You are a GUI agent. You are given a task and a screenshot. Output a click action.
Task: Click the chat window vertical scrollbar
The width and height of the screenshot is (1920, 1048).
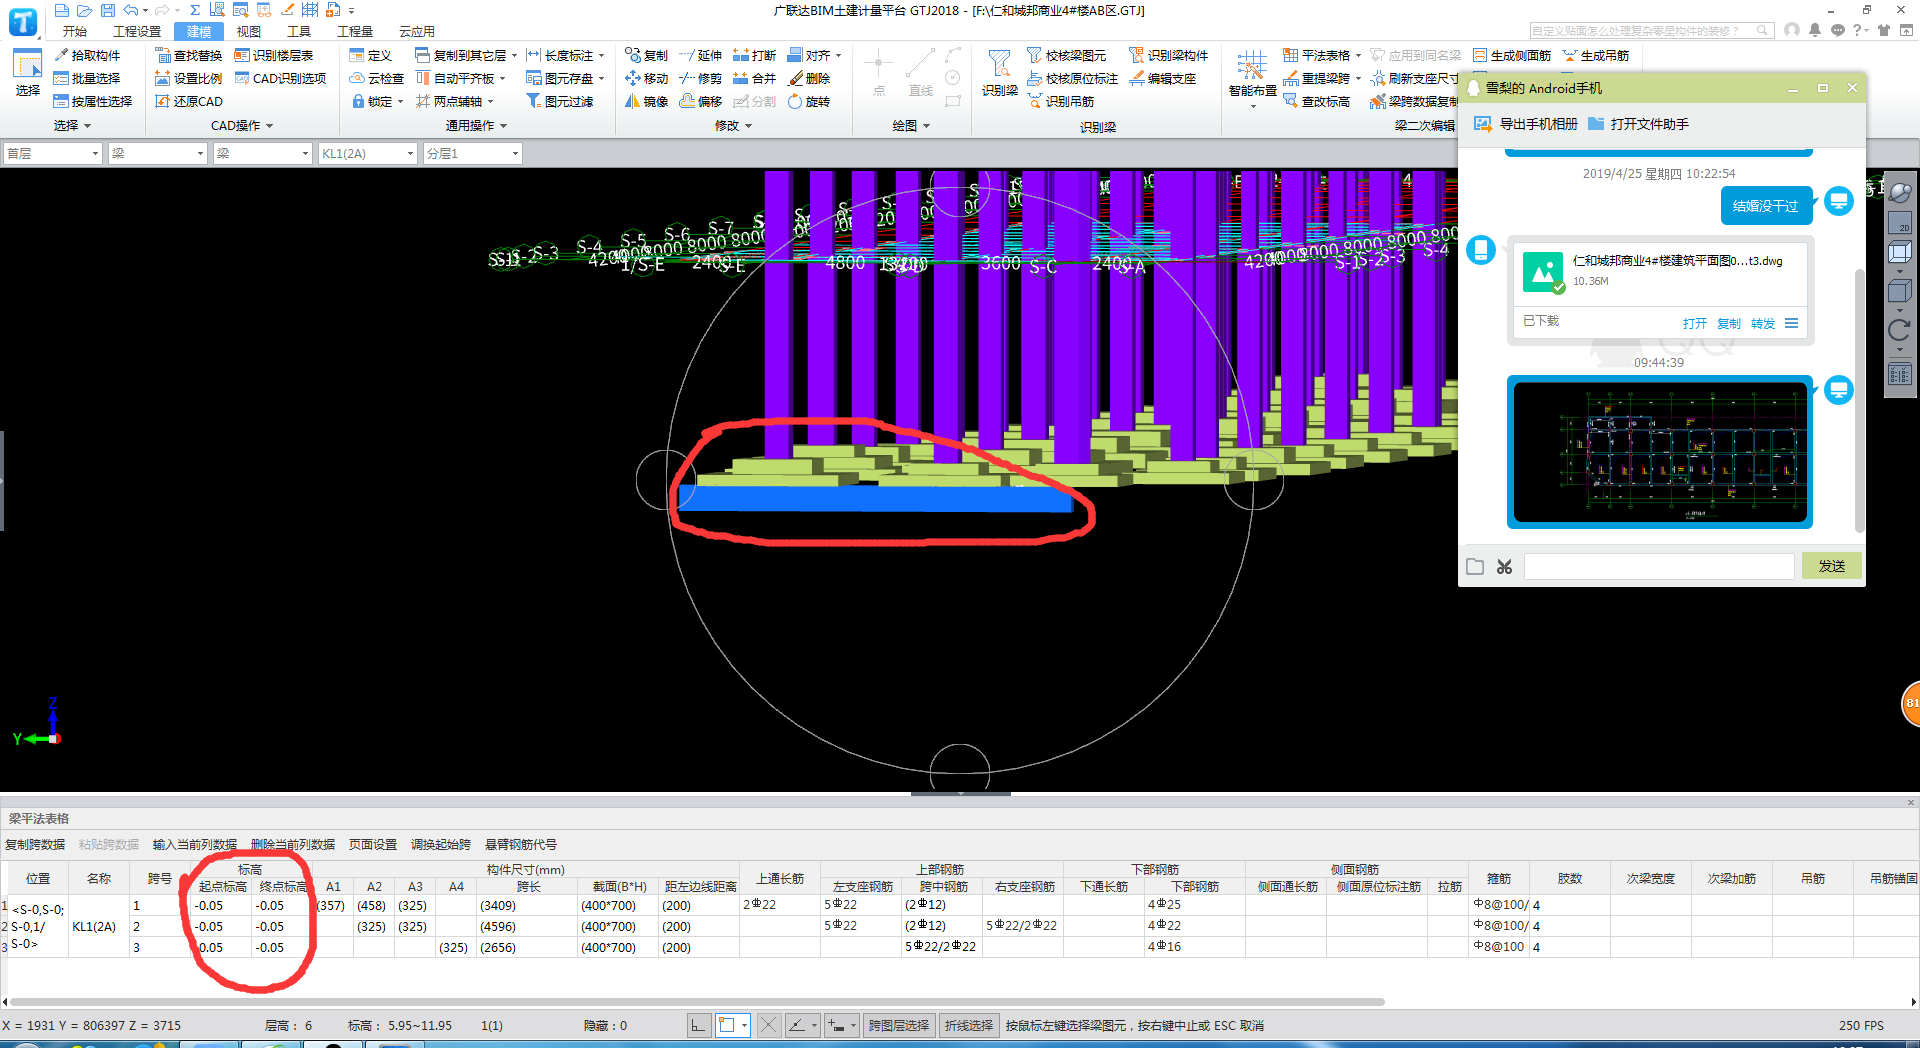tap(1860, 400)
